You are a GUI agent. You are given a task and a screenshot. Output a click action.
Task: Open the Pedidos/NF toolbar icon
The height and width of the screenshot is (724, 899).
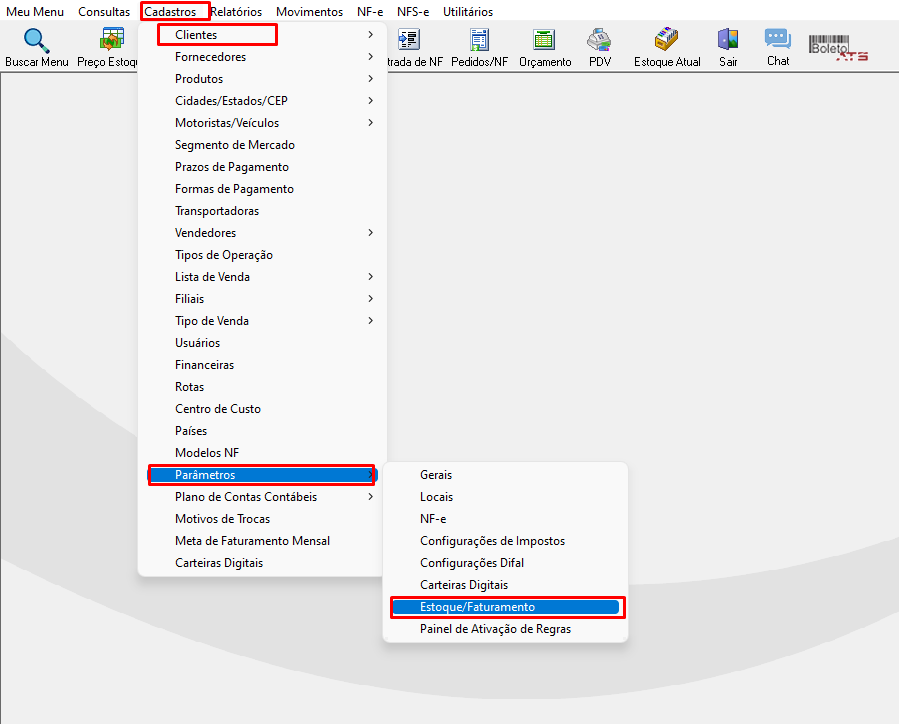479,40
